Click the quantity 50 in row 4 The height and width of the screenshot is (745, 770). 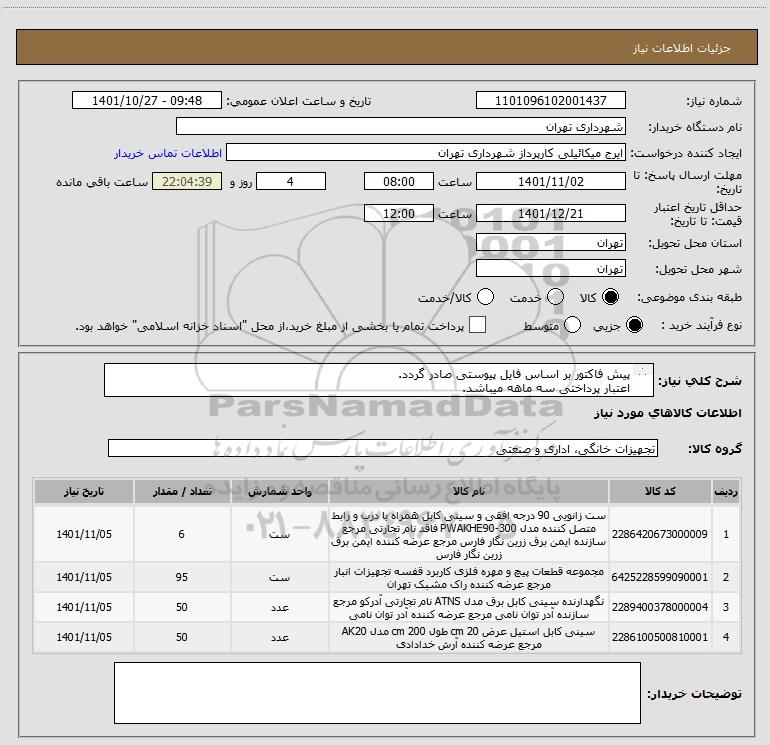(x=182, y=637)
